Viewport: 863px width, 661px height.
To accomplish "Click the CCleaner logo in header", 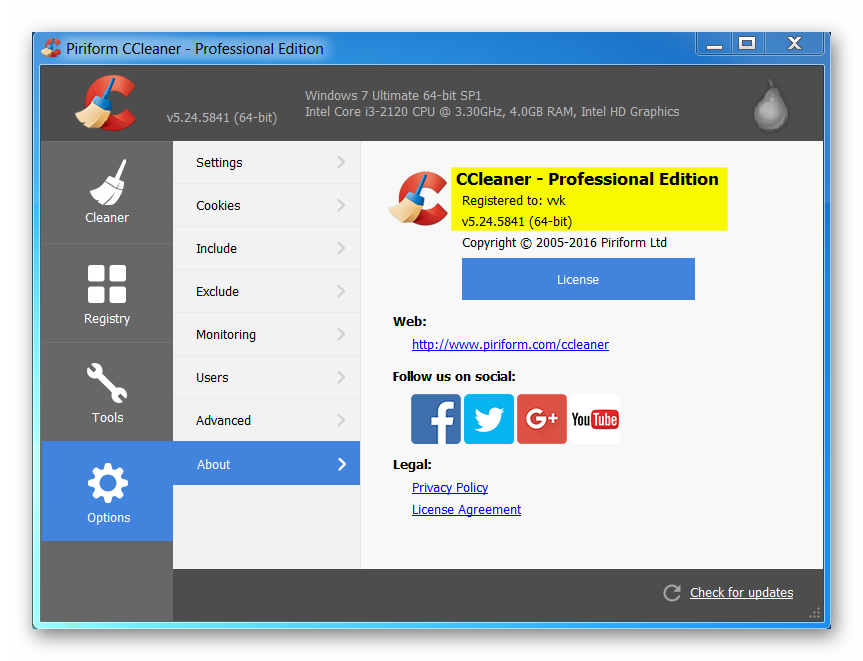I will [106, 103].
